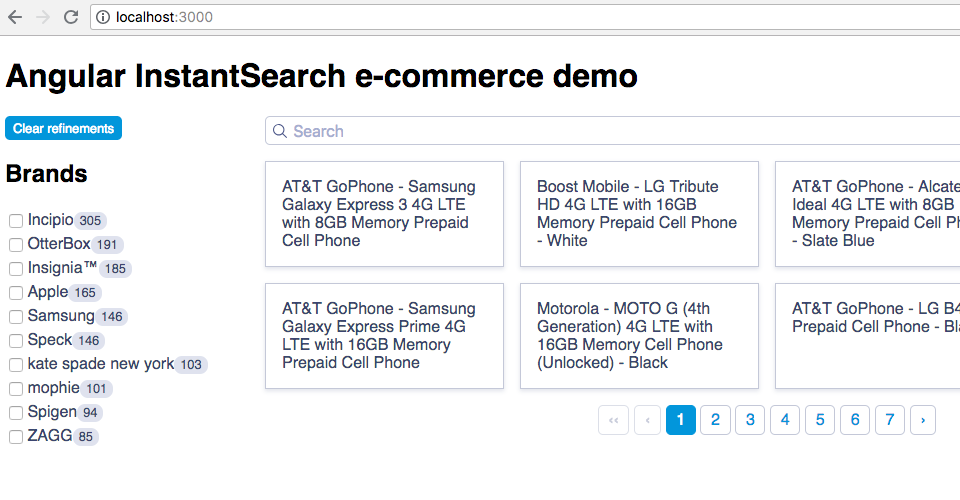Click the previous page chevron
The image size is (960, 500).
pos(648,420)
